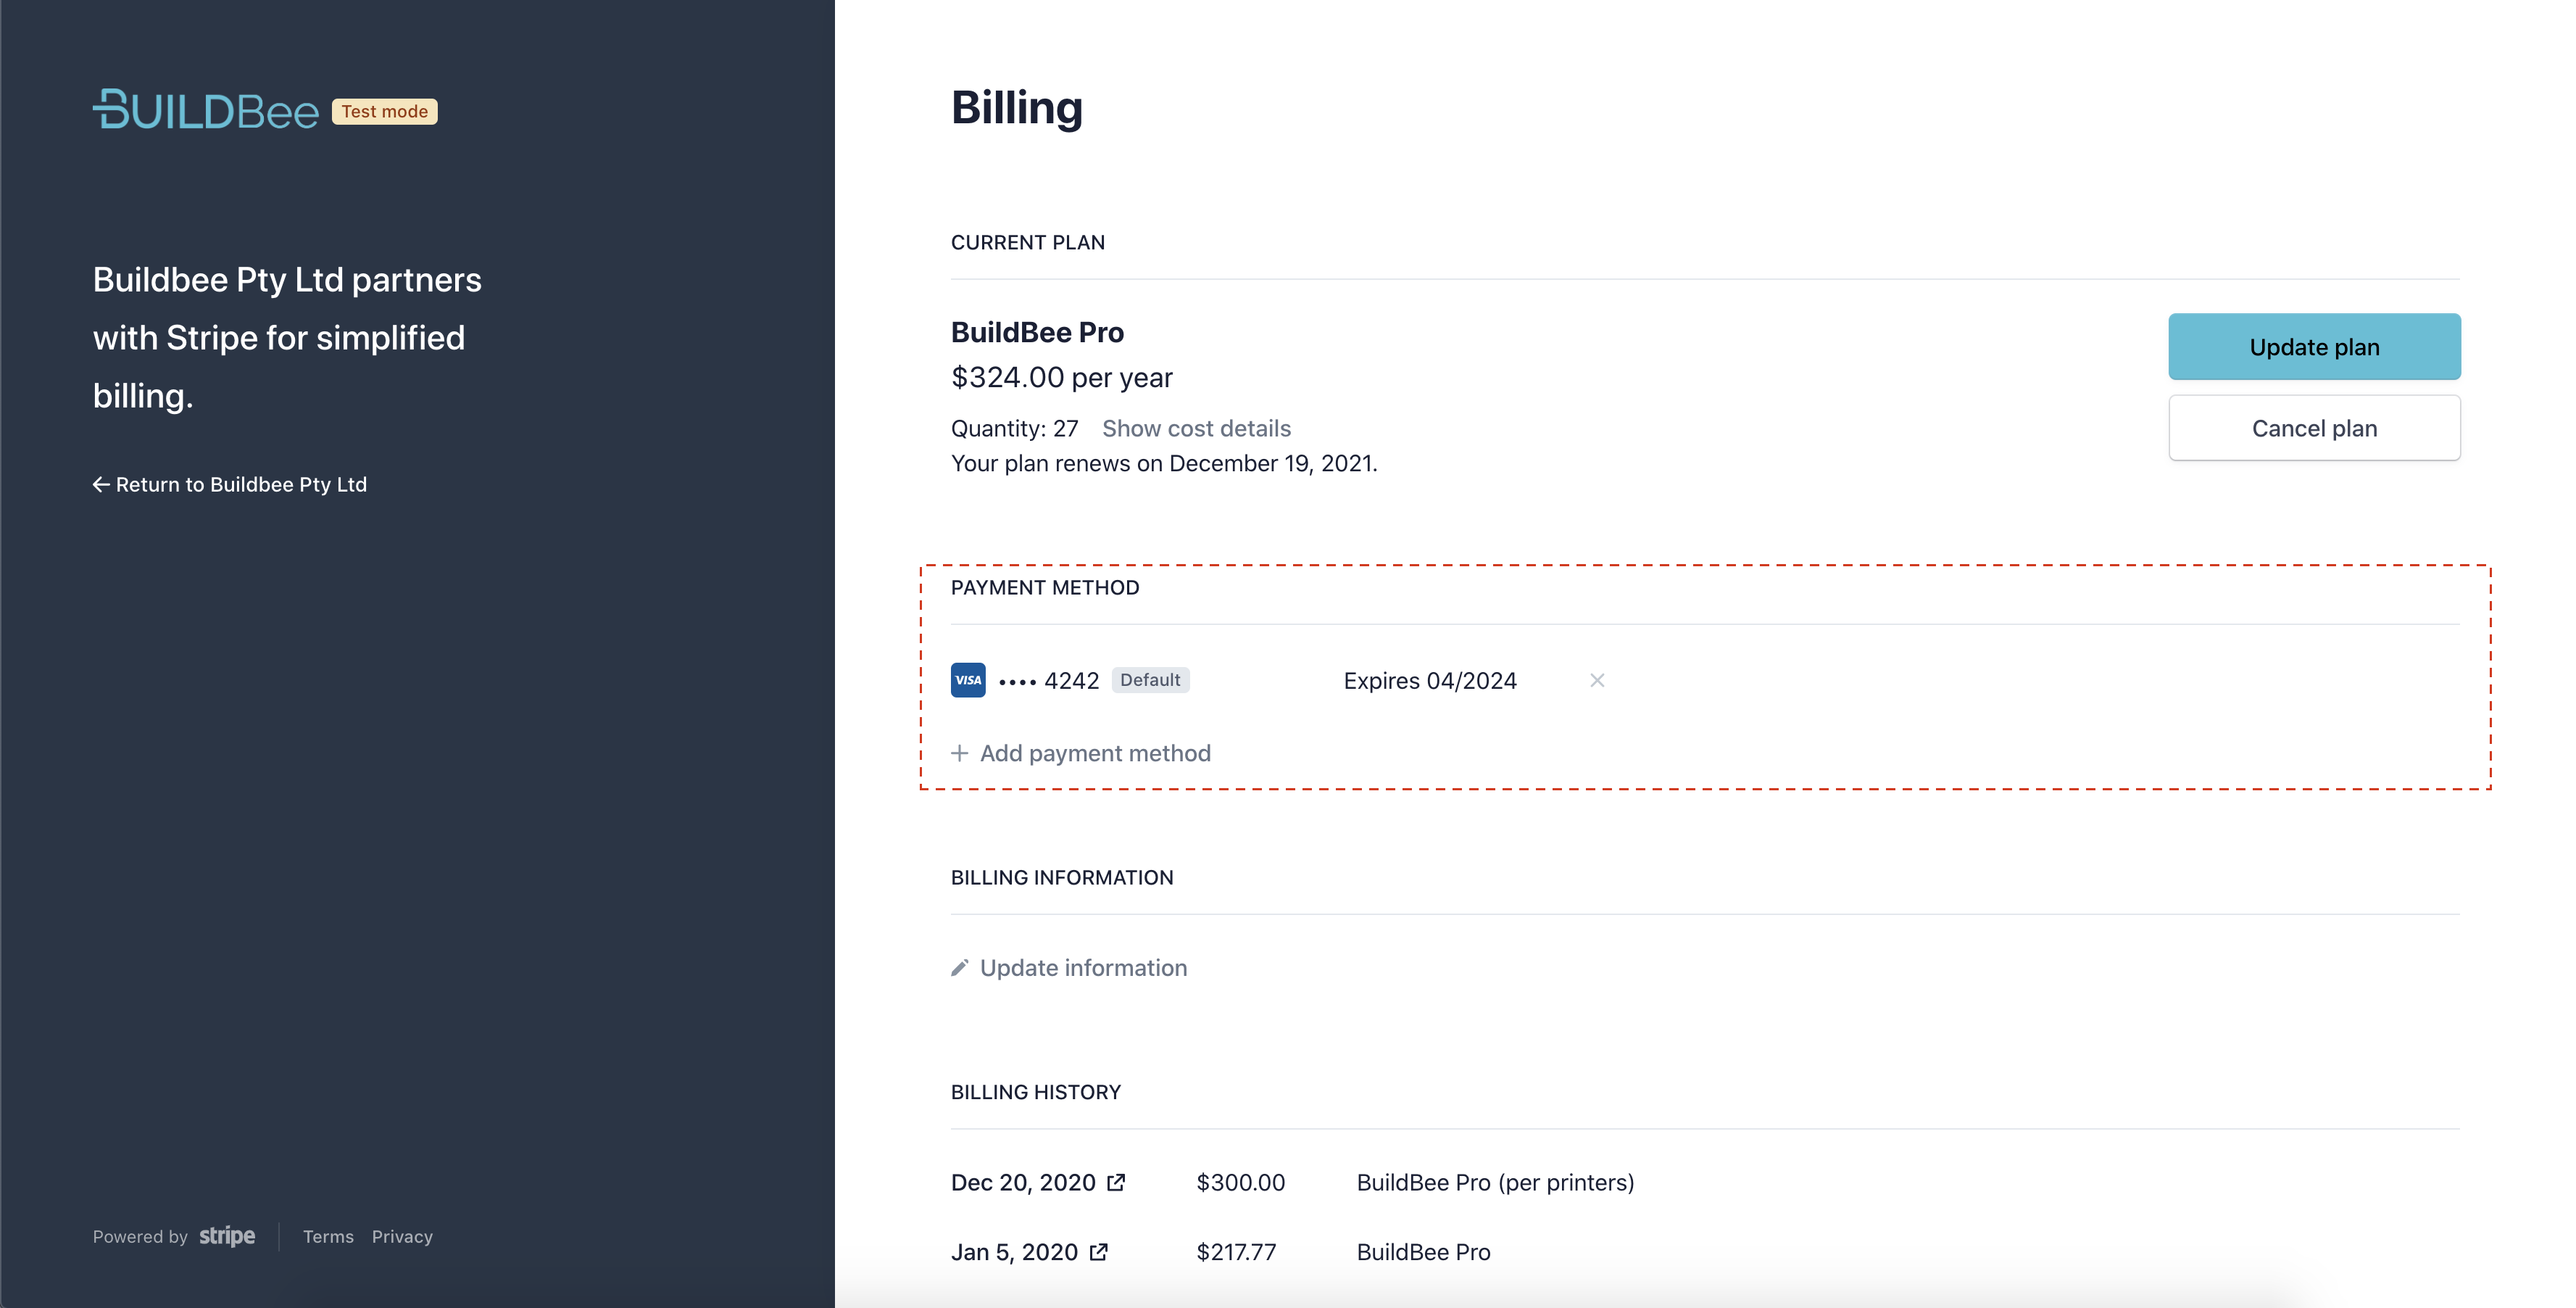
Task: Open the Dec 20, 2020 invoice external link icon
Action: 1116,1183
